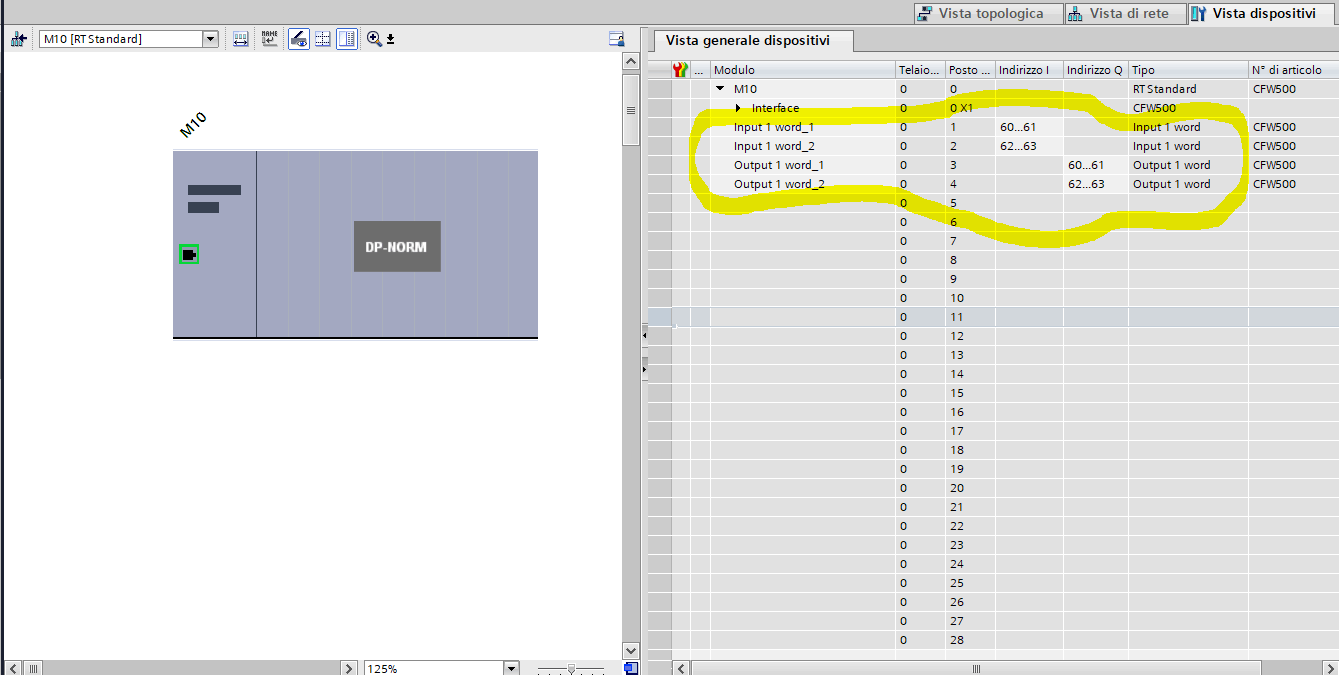Click the magnifier zoom icon

click(x=374, y=39)
